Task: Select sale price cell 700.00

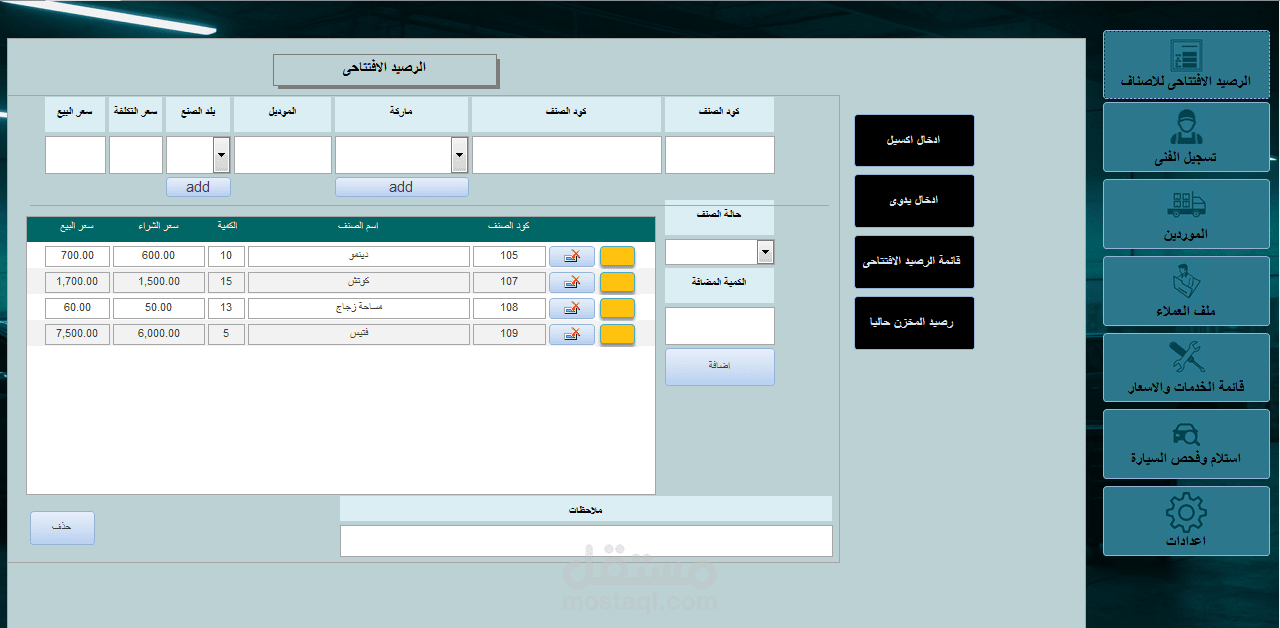Action: click(77, 256)
